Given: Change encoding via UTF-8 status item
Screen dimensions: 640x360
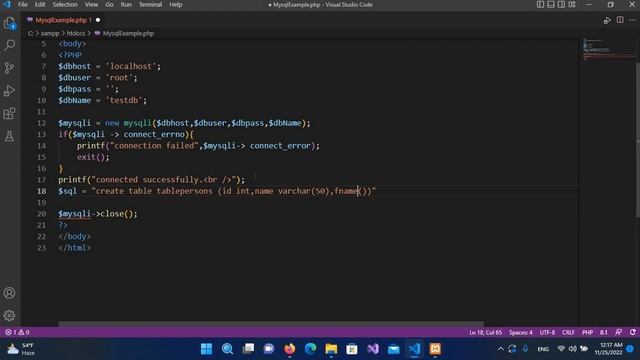Looking at the screenshot, I should [547, 332].
